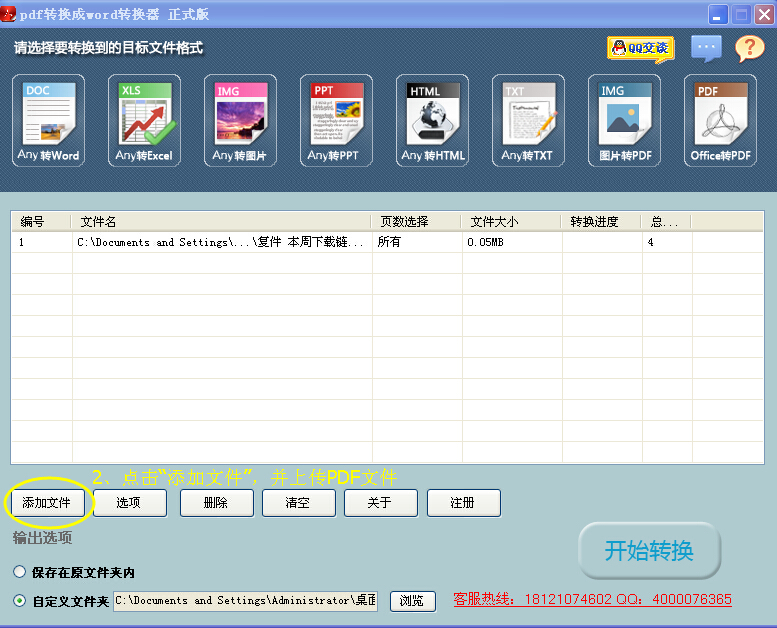Click the 页数选择 column header
Screen dimensions: 777x628
click(x=417, y=222)
